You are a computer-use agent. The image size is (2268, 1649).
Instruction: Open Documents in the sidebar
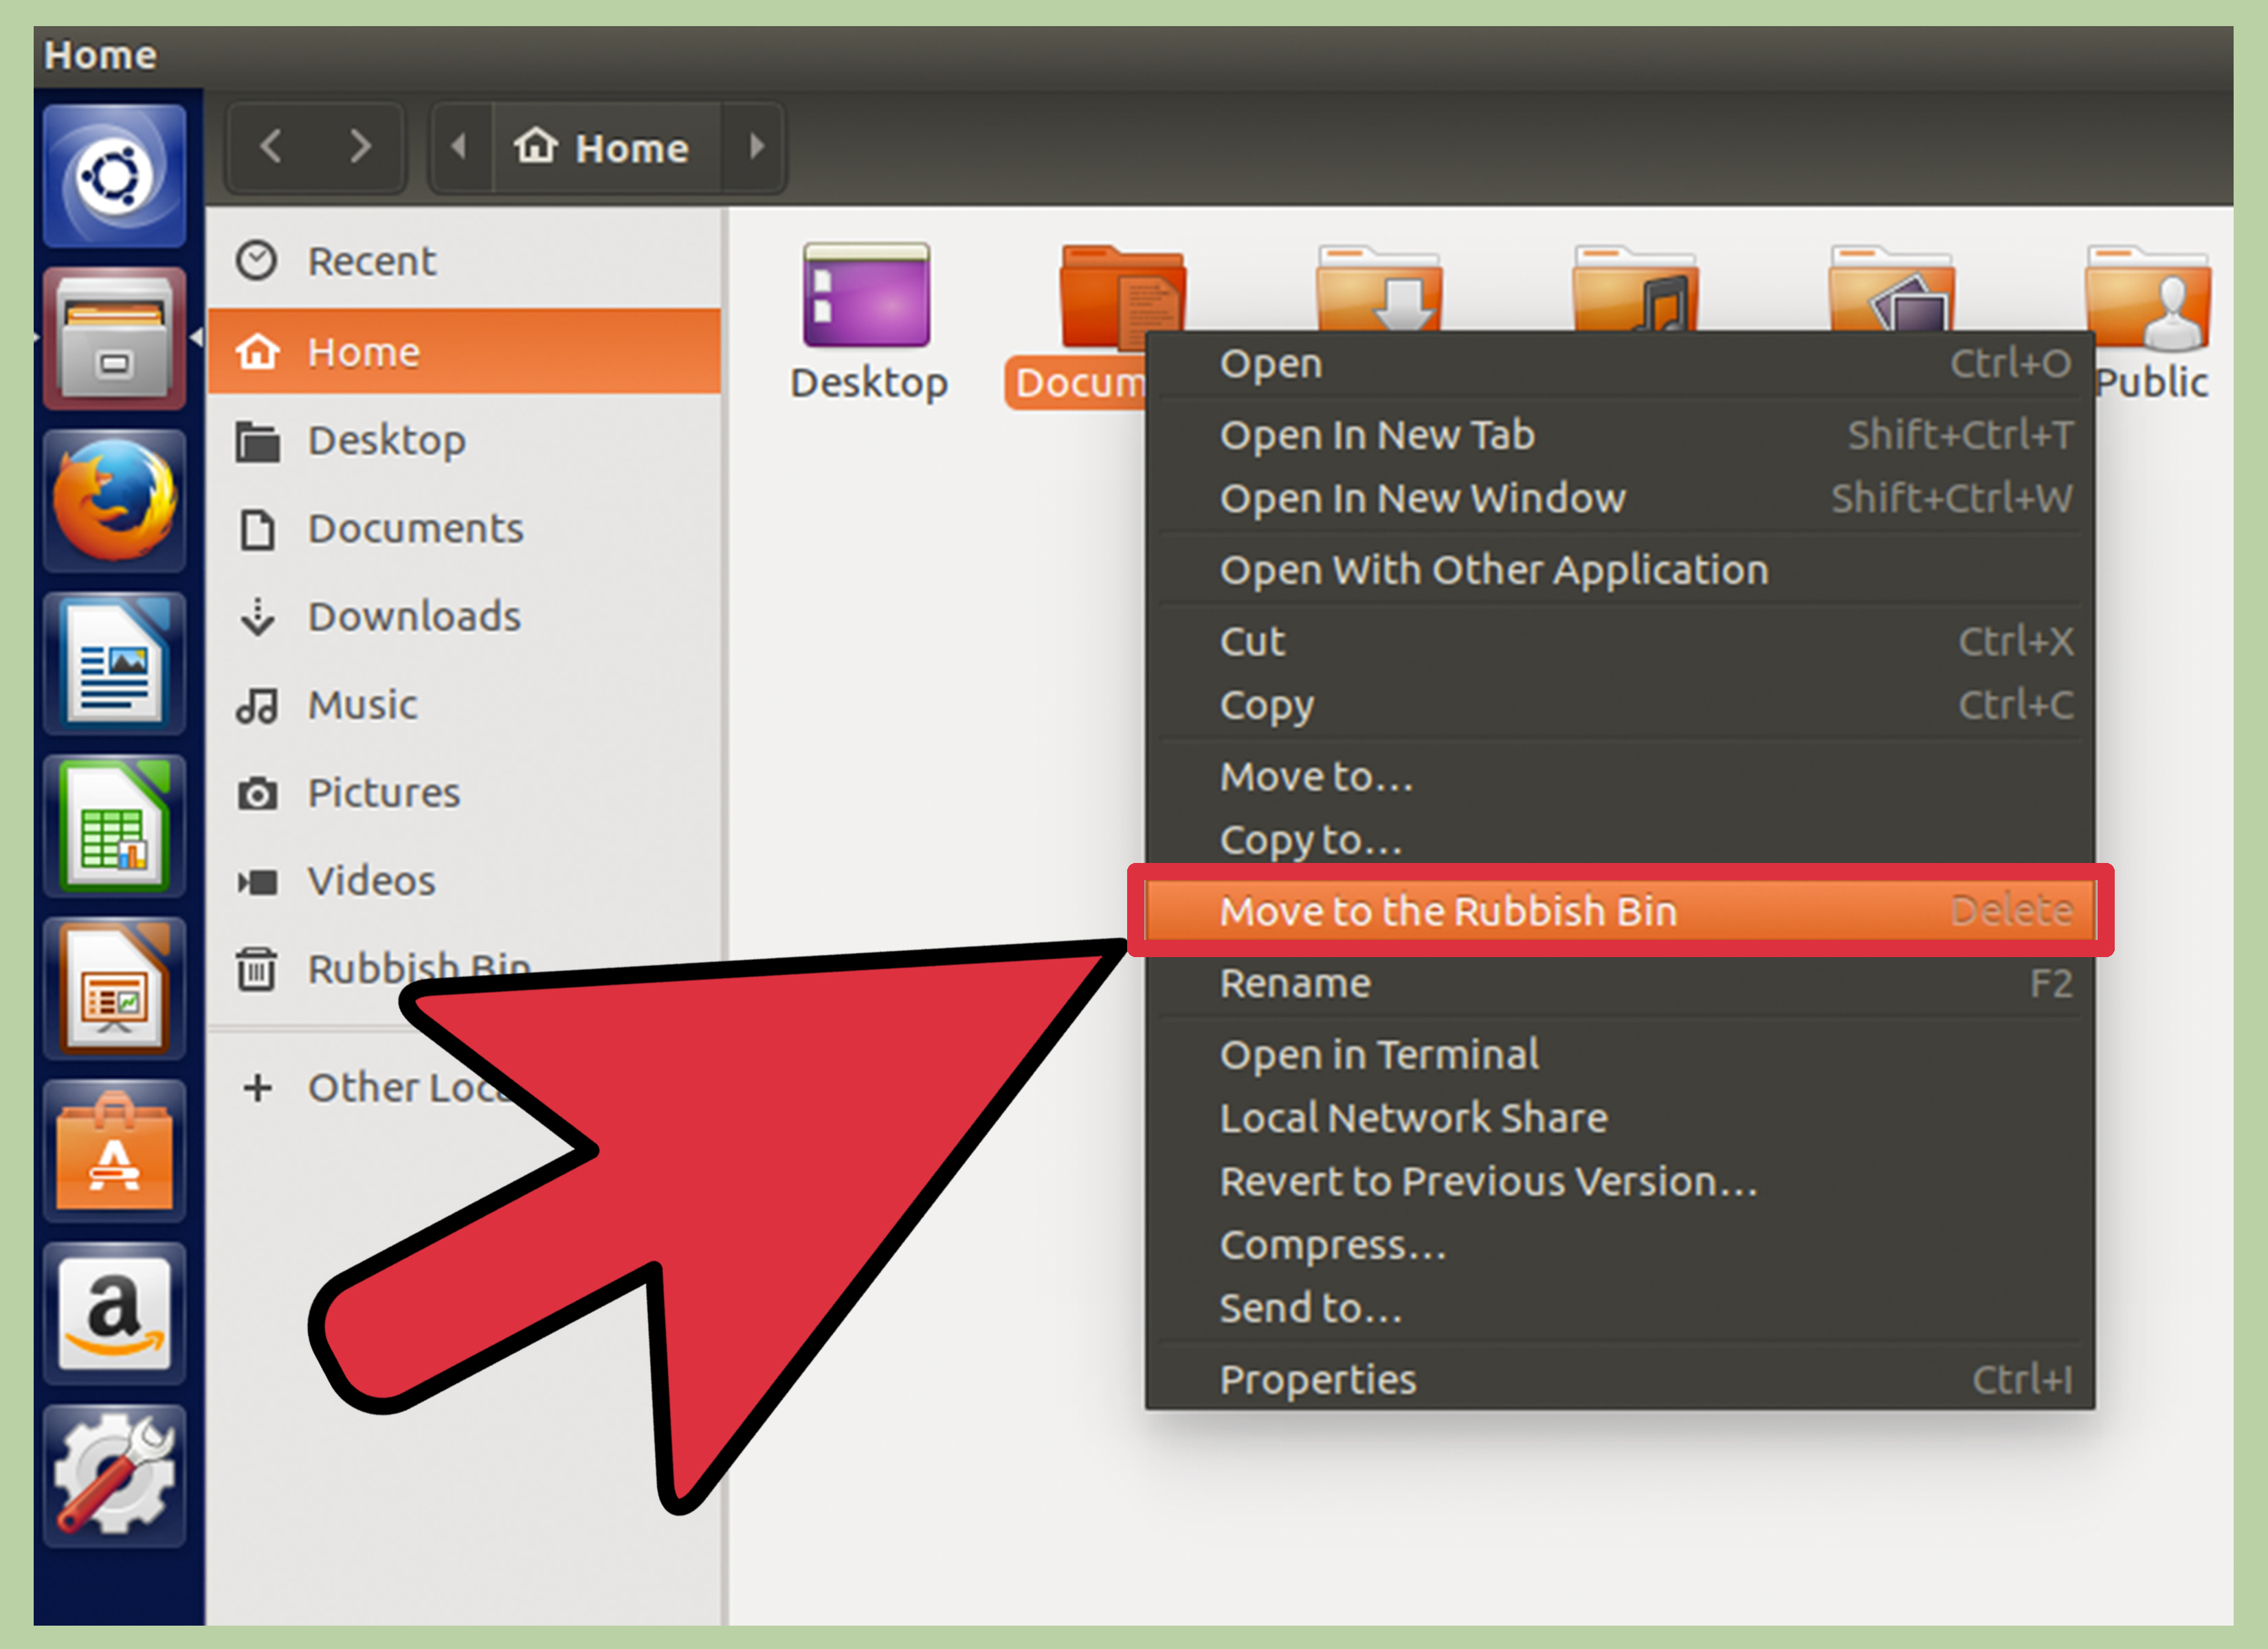tap(464, 528)
